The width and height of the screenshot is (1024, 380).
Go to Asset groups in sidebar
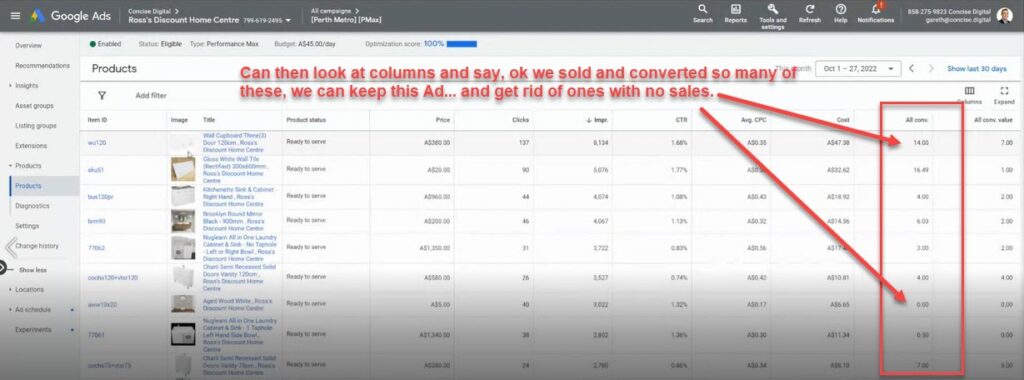click(34, 106)
